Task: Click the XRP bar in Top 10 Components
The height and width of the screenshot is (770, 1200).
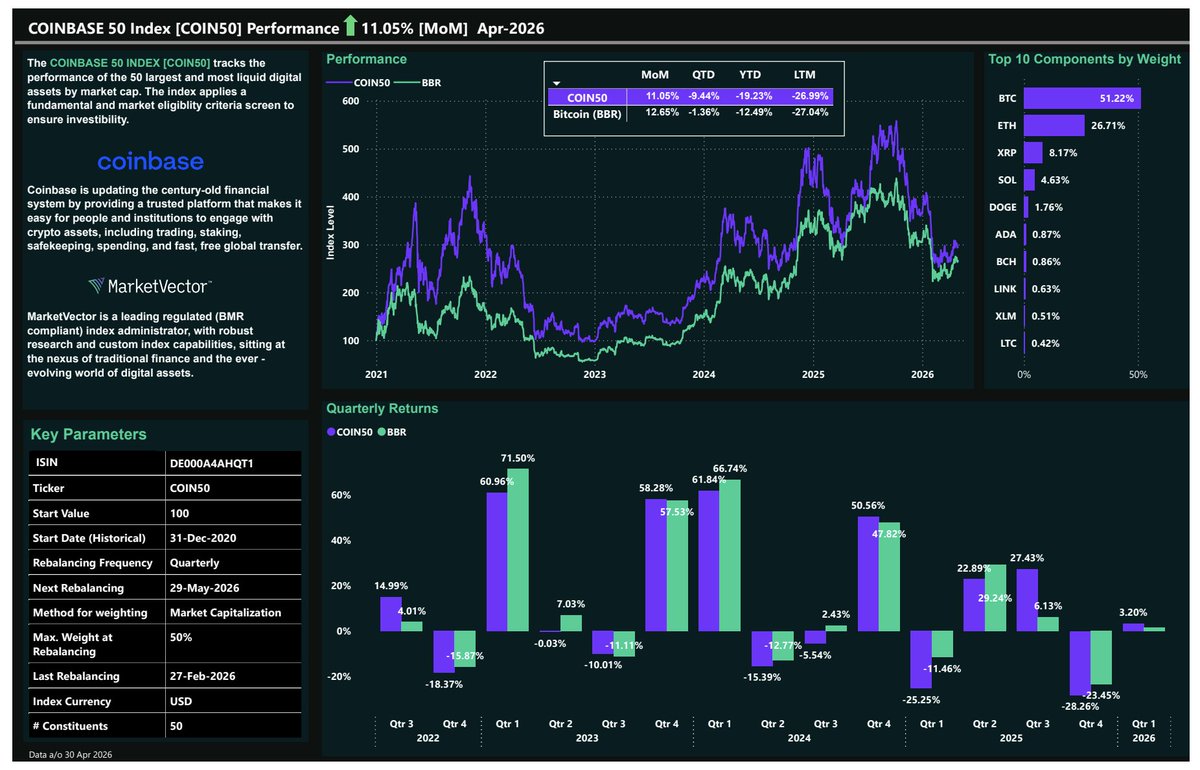Action: point(1033,152)
